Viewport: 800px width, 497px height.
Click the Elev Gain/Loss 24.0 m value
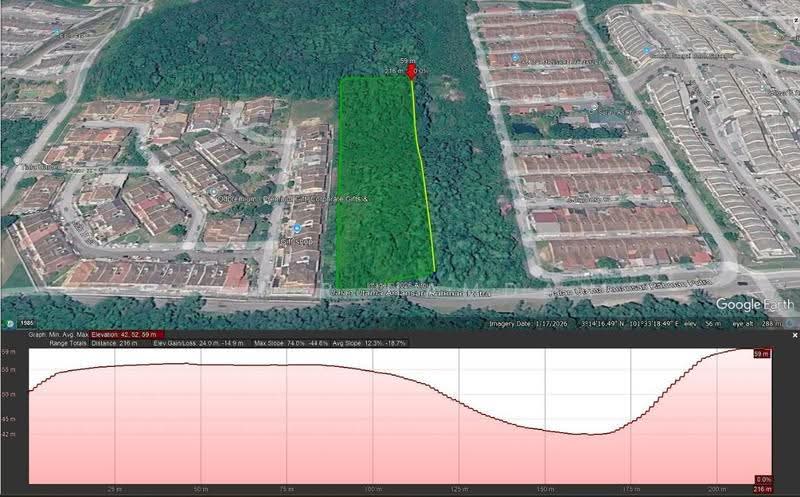[x=198, y=343]
